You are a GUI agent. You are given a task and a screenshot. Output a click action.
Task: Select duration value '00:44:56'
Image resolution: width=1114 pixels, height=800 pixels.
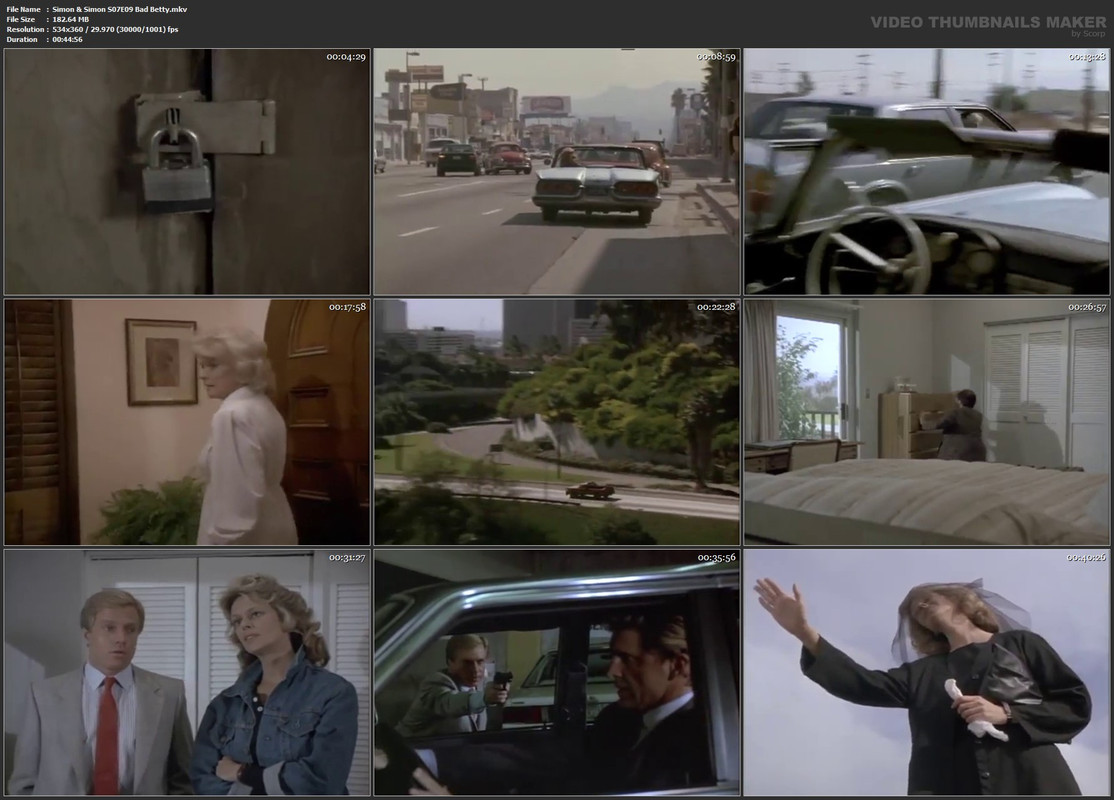click(67, 39)
